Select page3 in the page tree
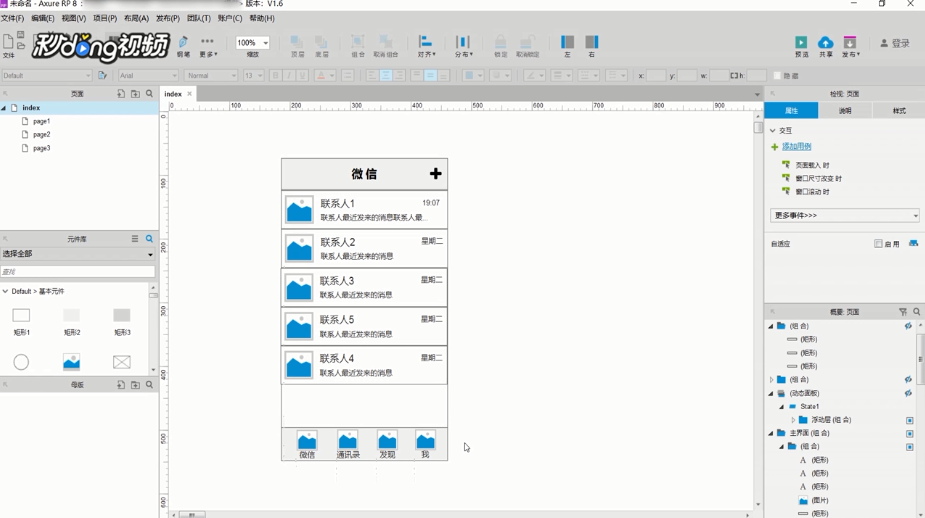This screenshot has width=925, height=518. click(x=41, y=148)
